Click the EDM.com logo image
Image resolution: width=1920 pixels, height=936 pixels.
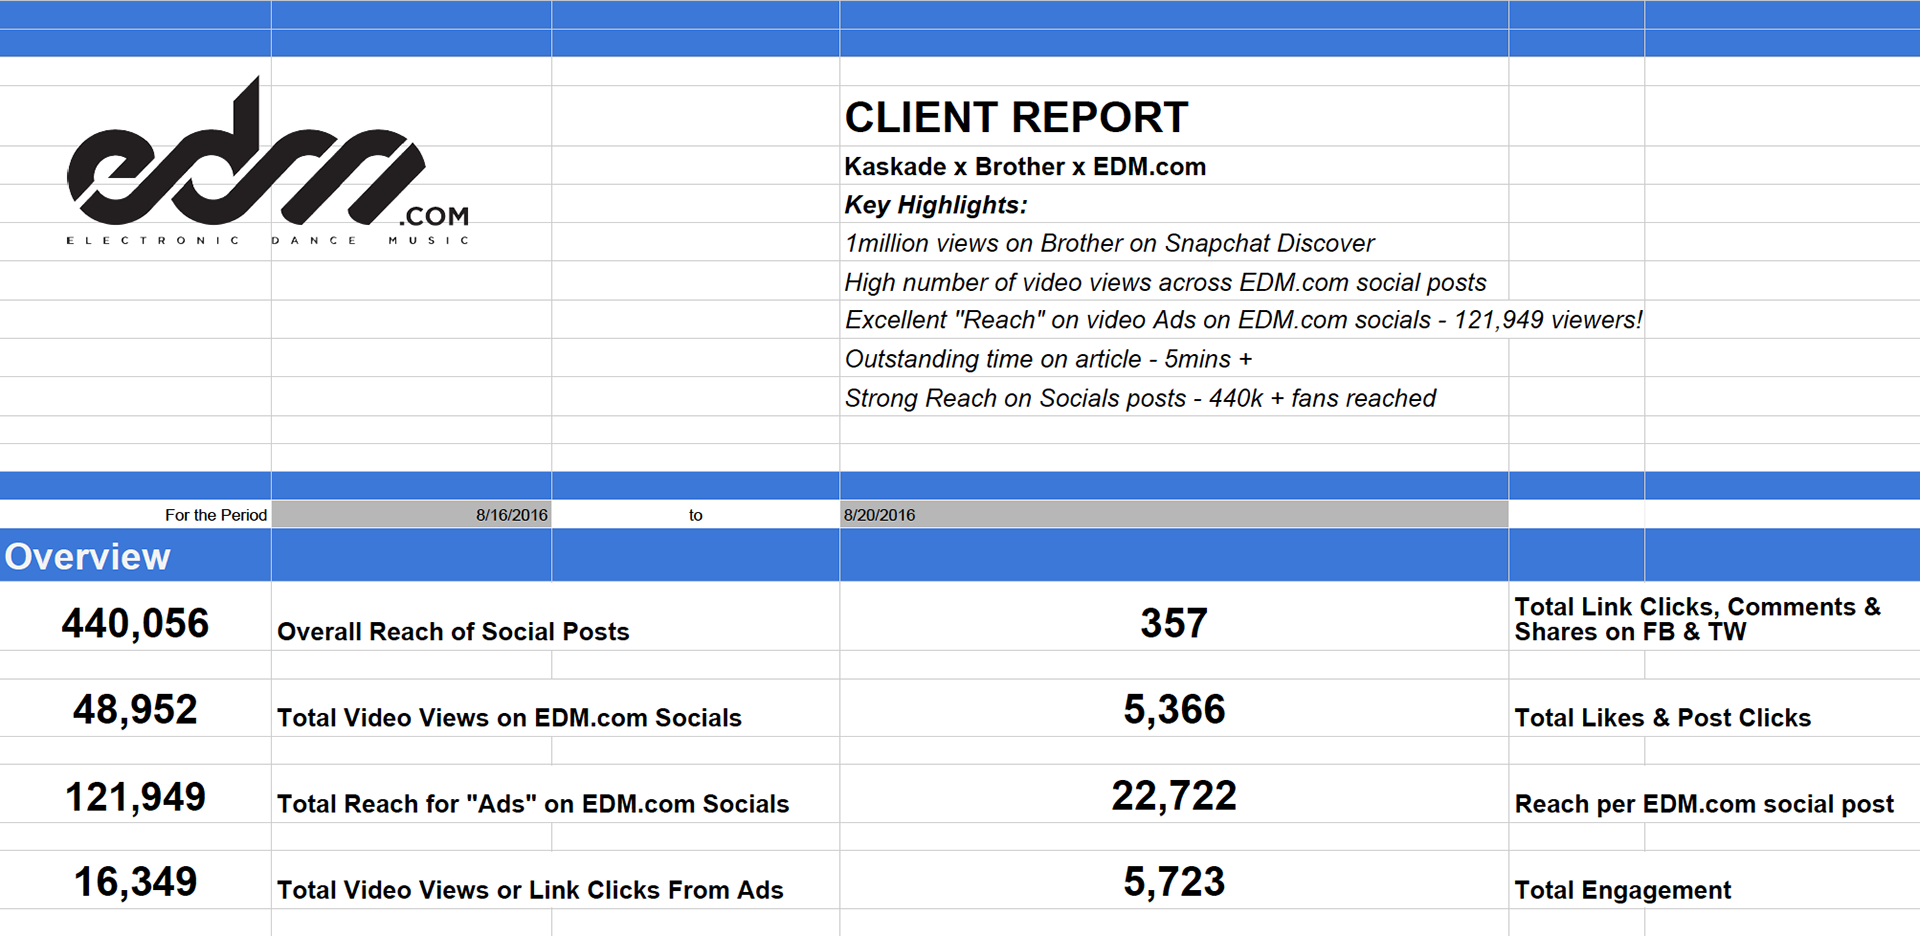[x=267, y=162]
